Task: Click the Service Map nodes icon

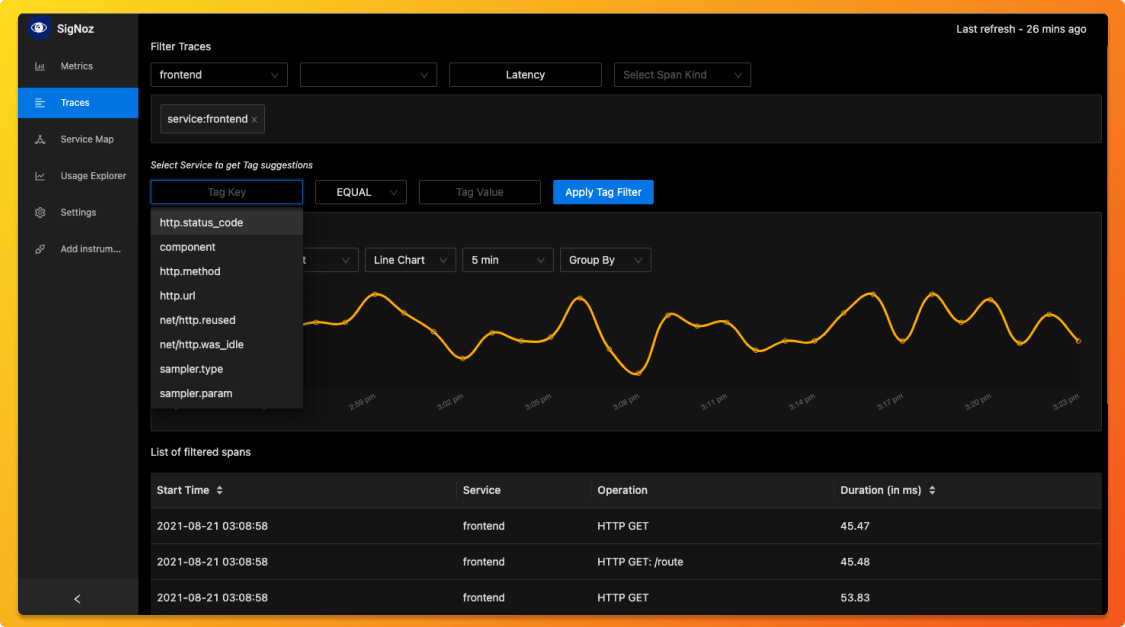Action: pyautogui.click(x=40, y=139)
